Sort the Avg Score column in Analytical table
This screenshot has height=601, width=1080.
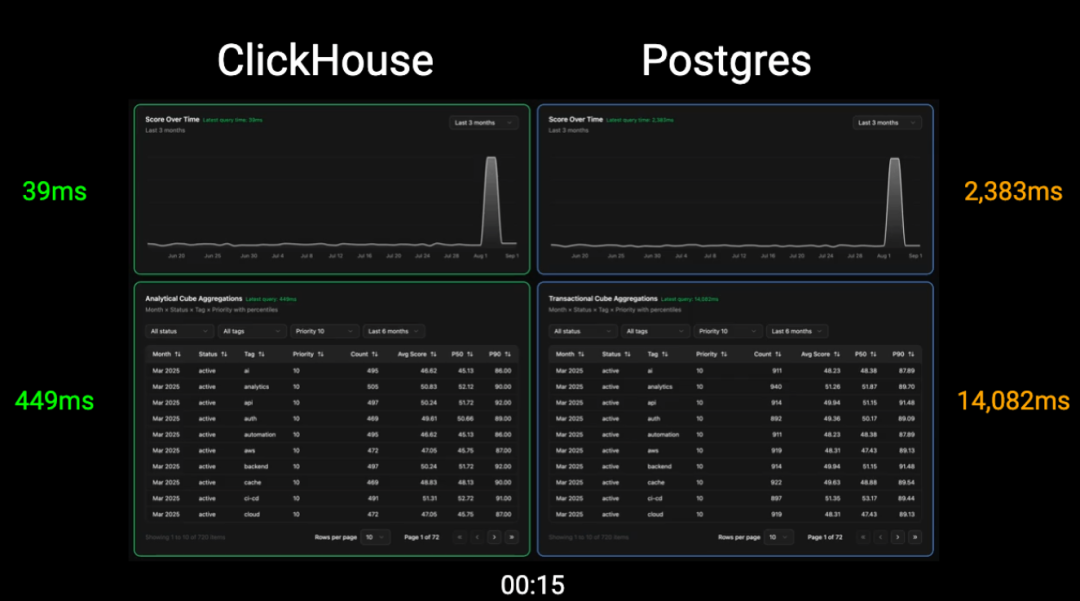(419, 354)
